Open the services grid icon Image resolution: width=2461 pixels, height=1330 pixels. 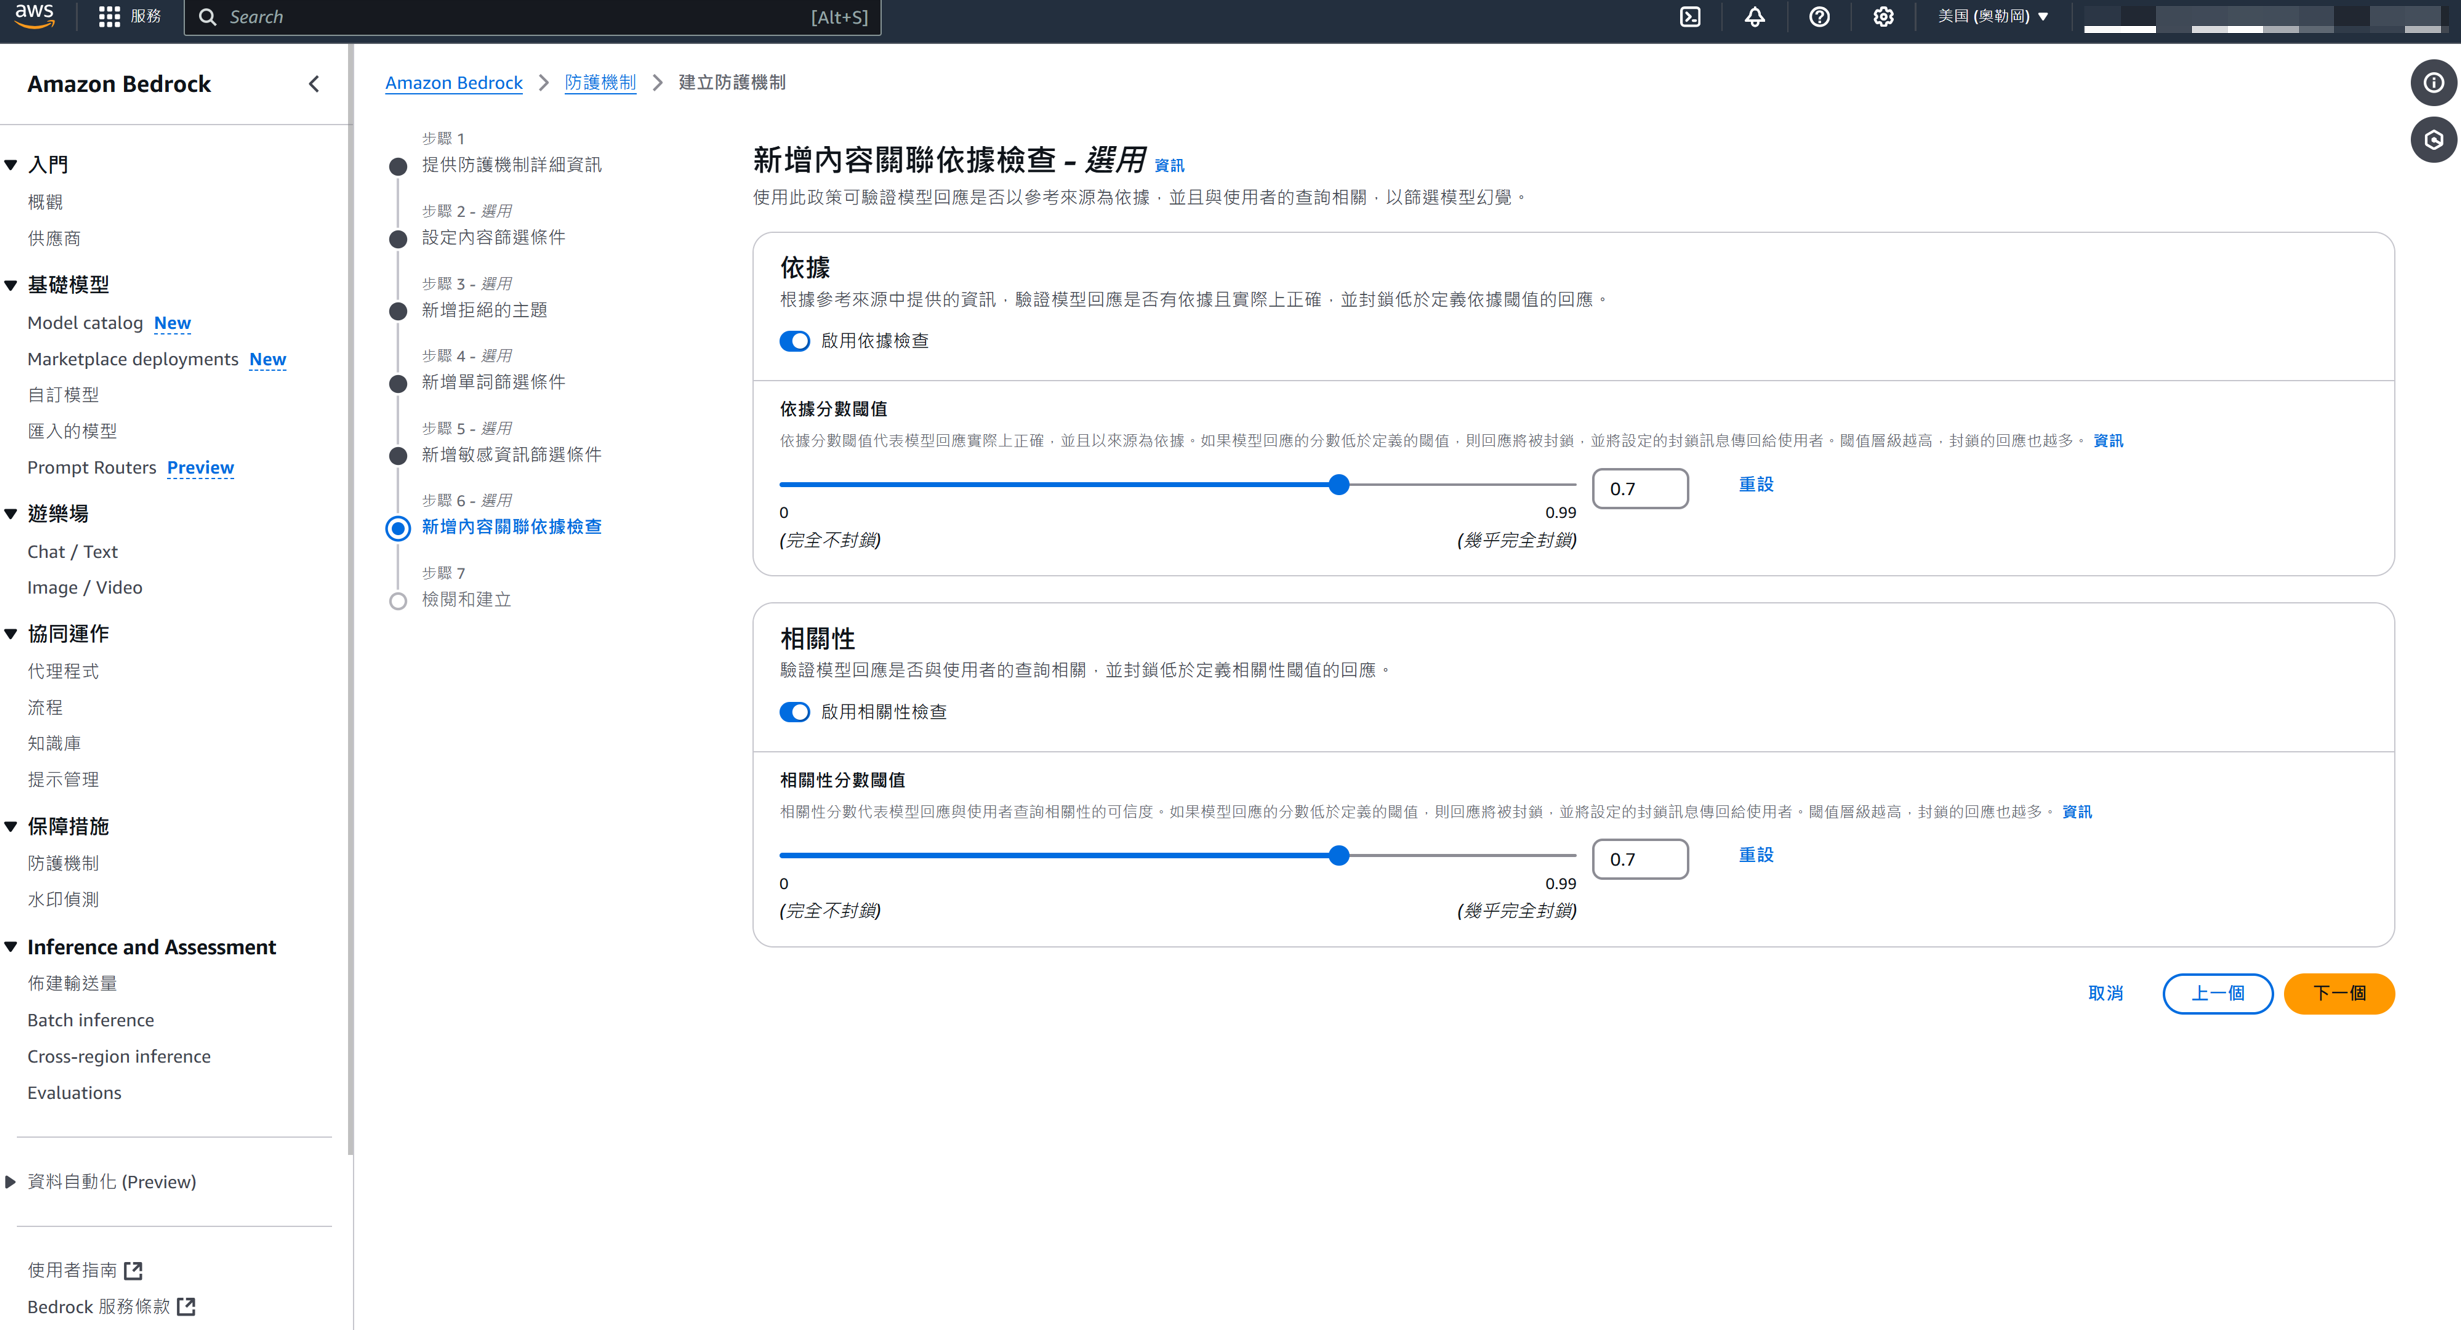[109, 17]
